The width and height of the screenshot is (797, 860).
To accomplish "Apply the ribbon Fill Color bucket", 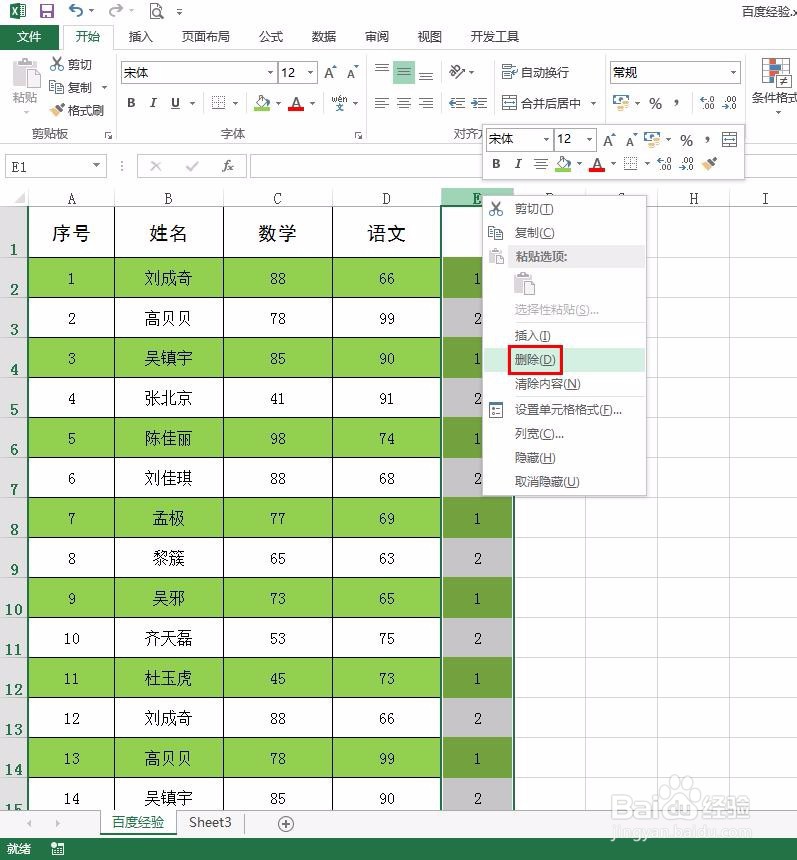I will [x=262, y=103].
